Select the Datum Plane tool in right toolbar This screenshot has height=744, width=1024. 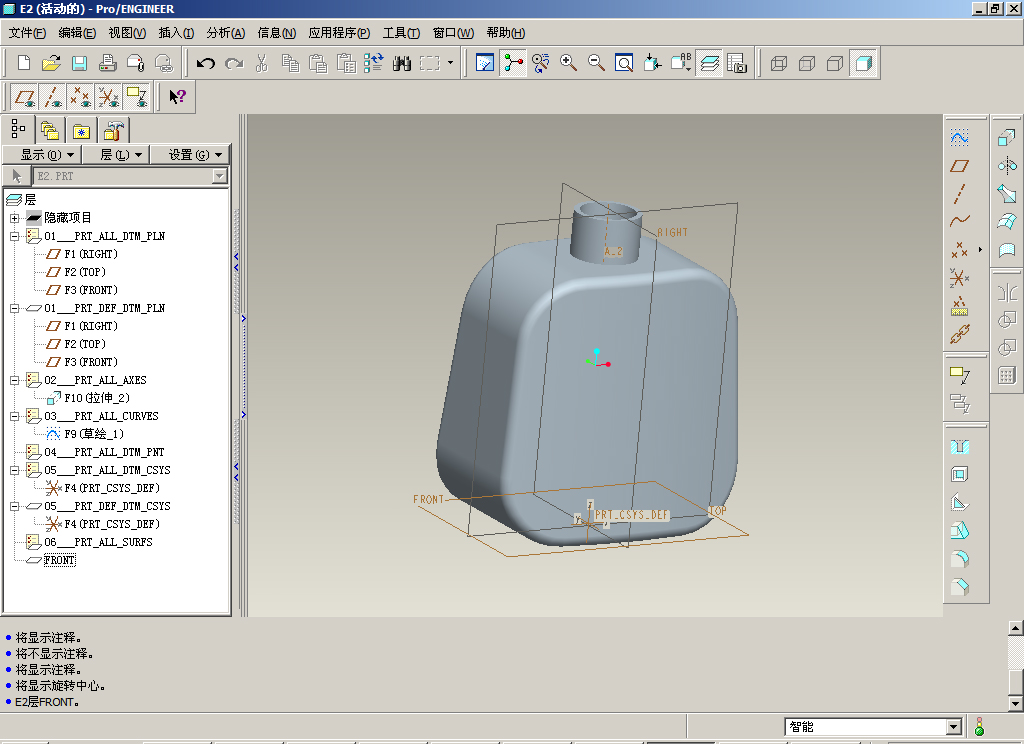(x=959, y=165)
